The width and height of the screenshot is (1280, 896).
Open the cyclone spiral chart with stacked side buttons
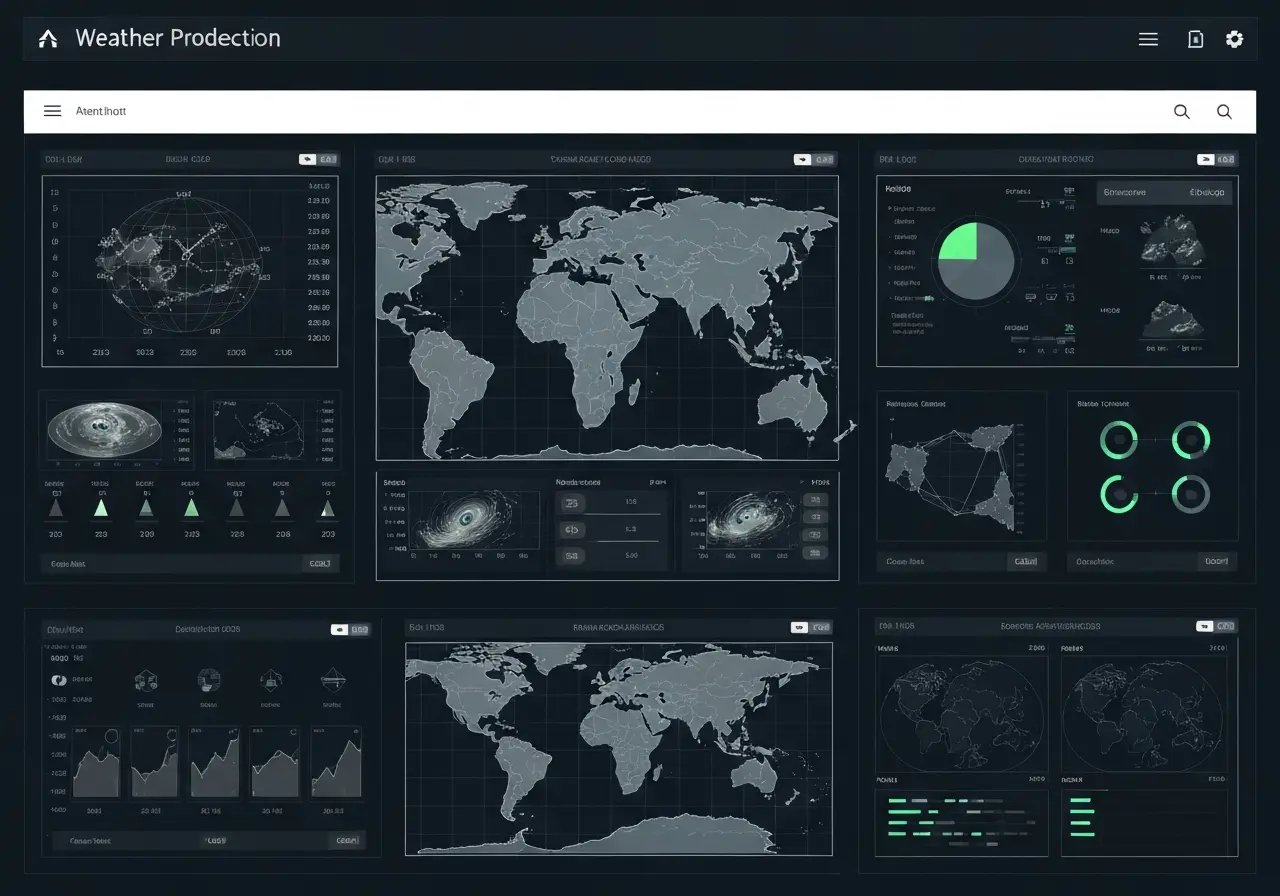click(752, 520)
